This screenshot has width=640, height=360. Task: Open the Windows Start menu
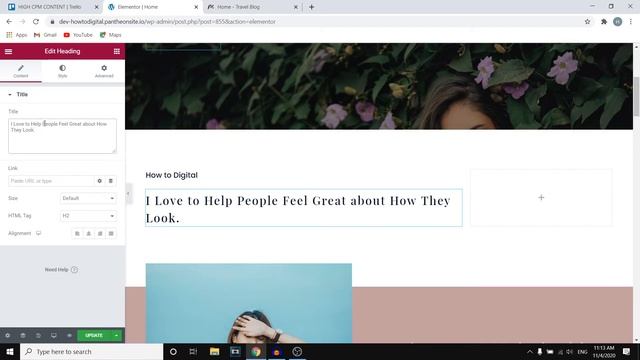click(10, 351)
